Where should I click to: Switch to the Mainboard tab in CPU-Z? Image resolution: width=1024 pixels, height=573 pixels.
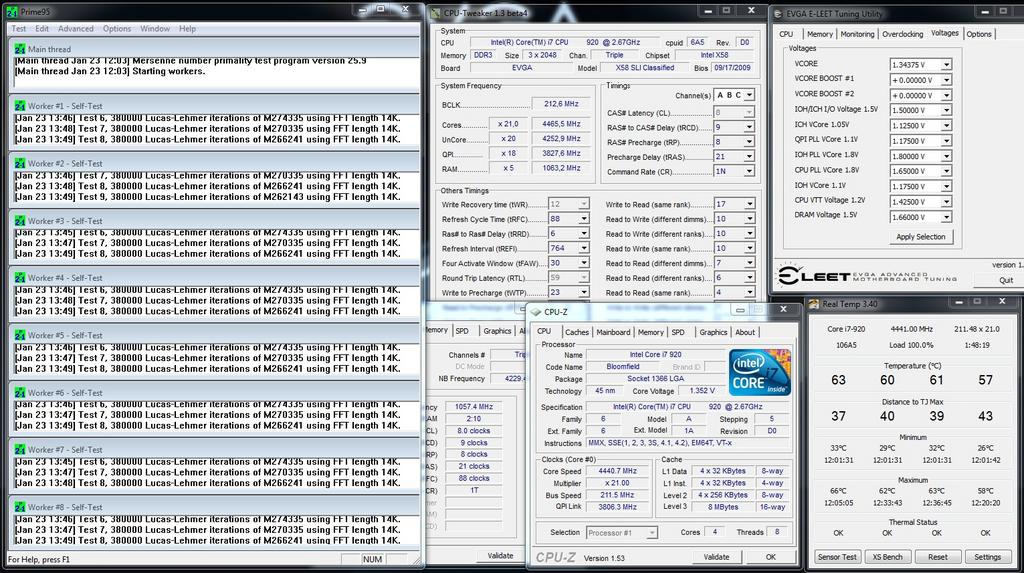coord(613,332)
